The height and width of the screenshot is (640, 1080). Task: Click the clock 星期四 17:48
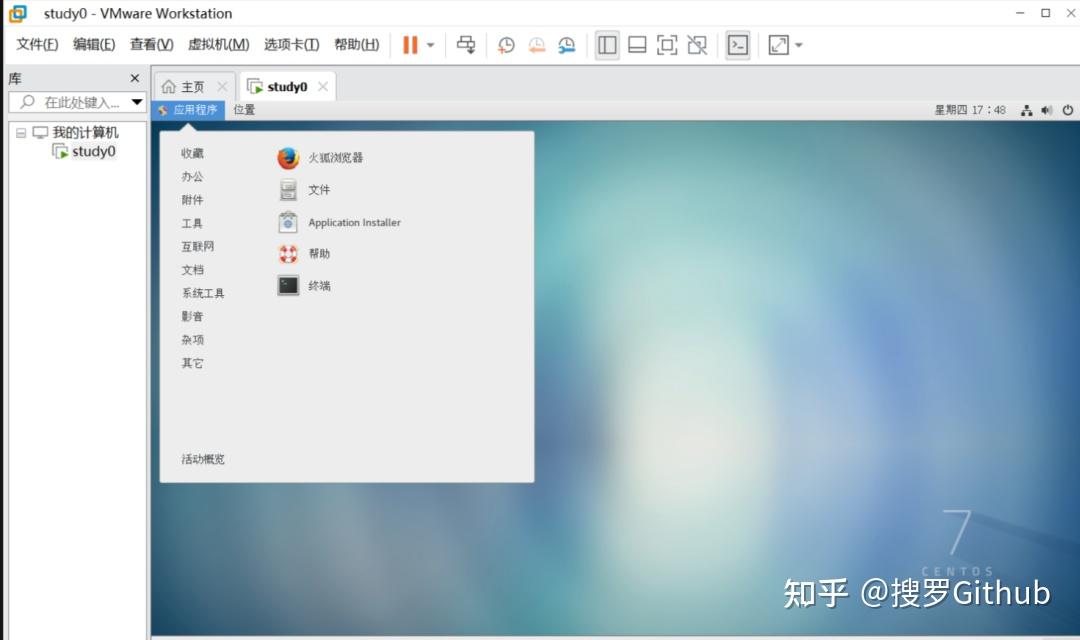point(970,110)
